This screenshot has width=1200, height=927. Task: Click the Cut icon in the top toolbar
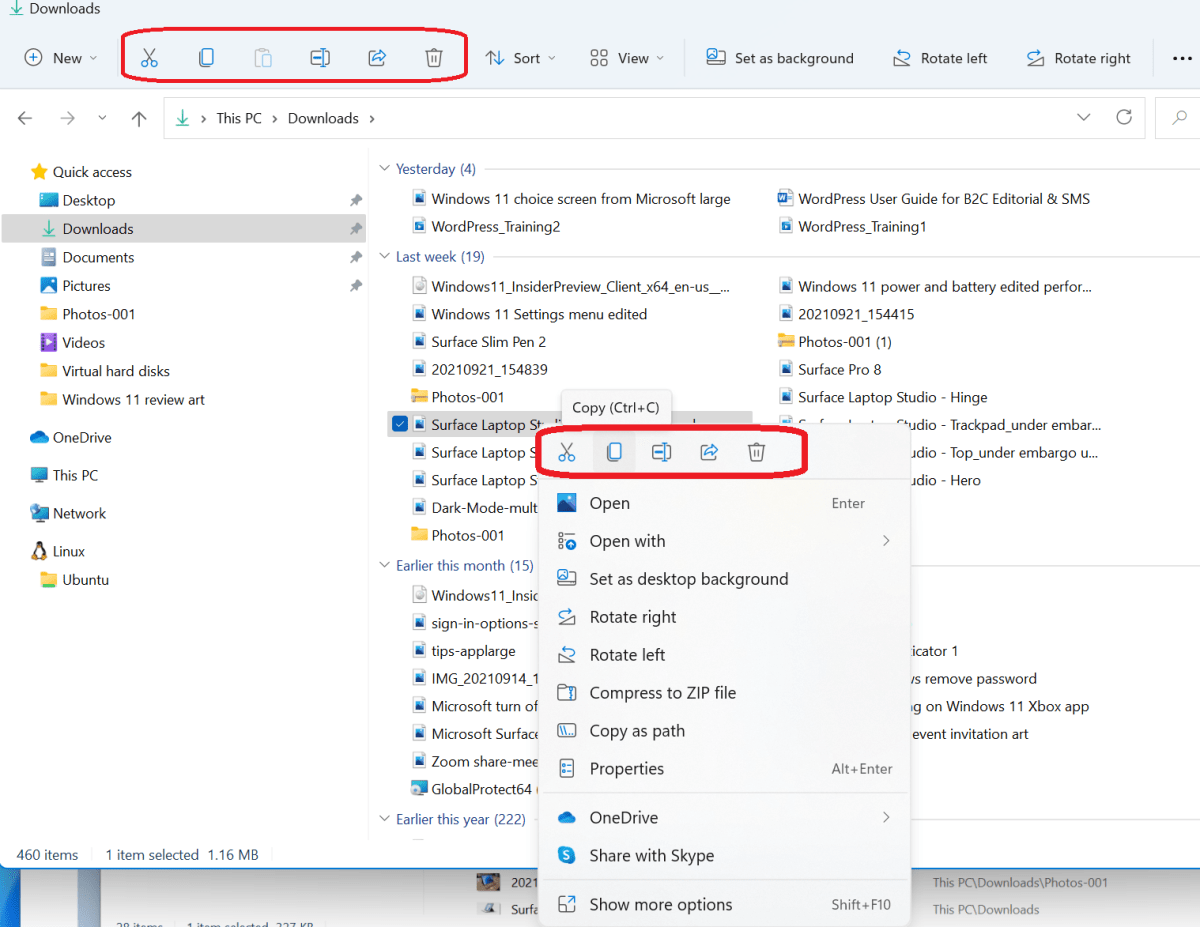click(x=149, y=58)
